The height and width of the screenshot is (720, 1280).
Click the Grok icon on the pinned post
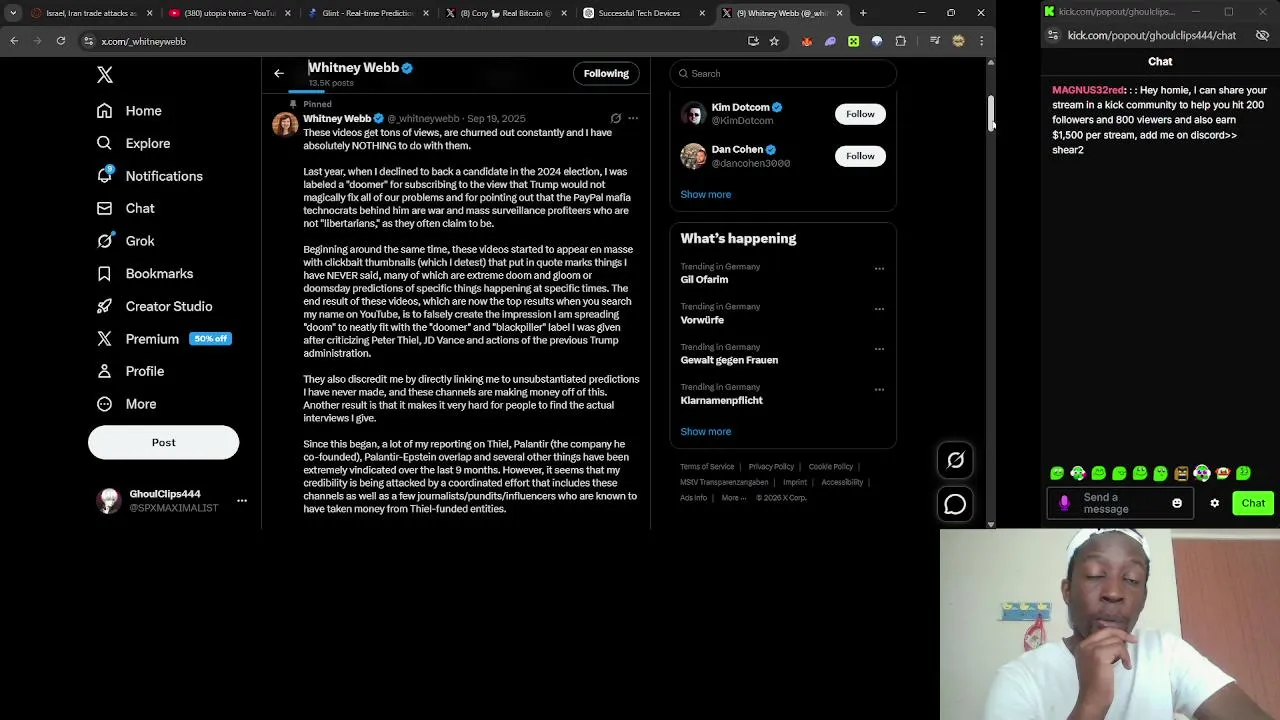coord(616,118)
